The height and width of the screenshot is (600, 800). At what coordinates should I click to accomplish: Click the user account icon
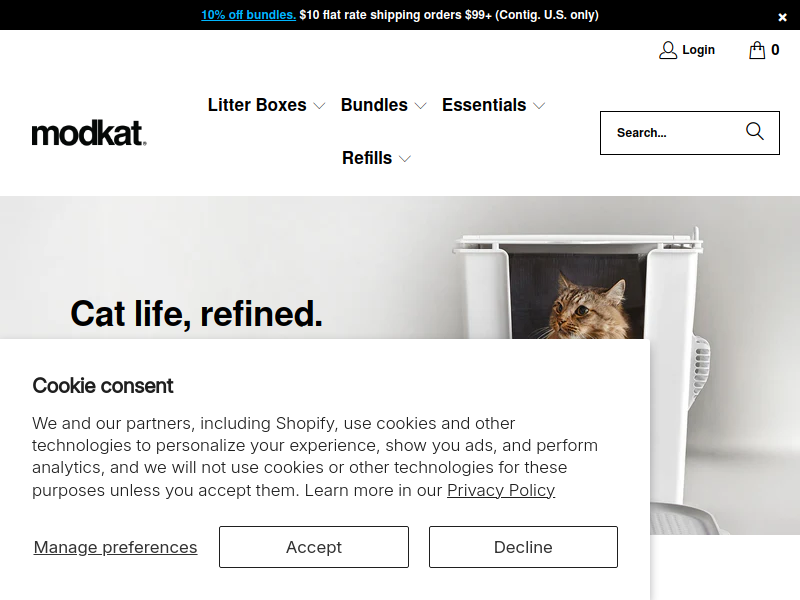point(668,50)
